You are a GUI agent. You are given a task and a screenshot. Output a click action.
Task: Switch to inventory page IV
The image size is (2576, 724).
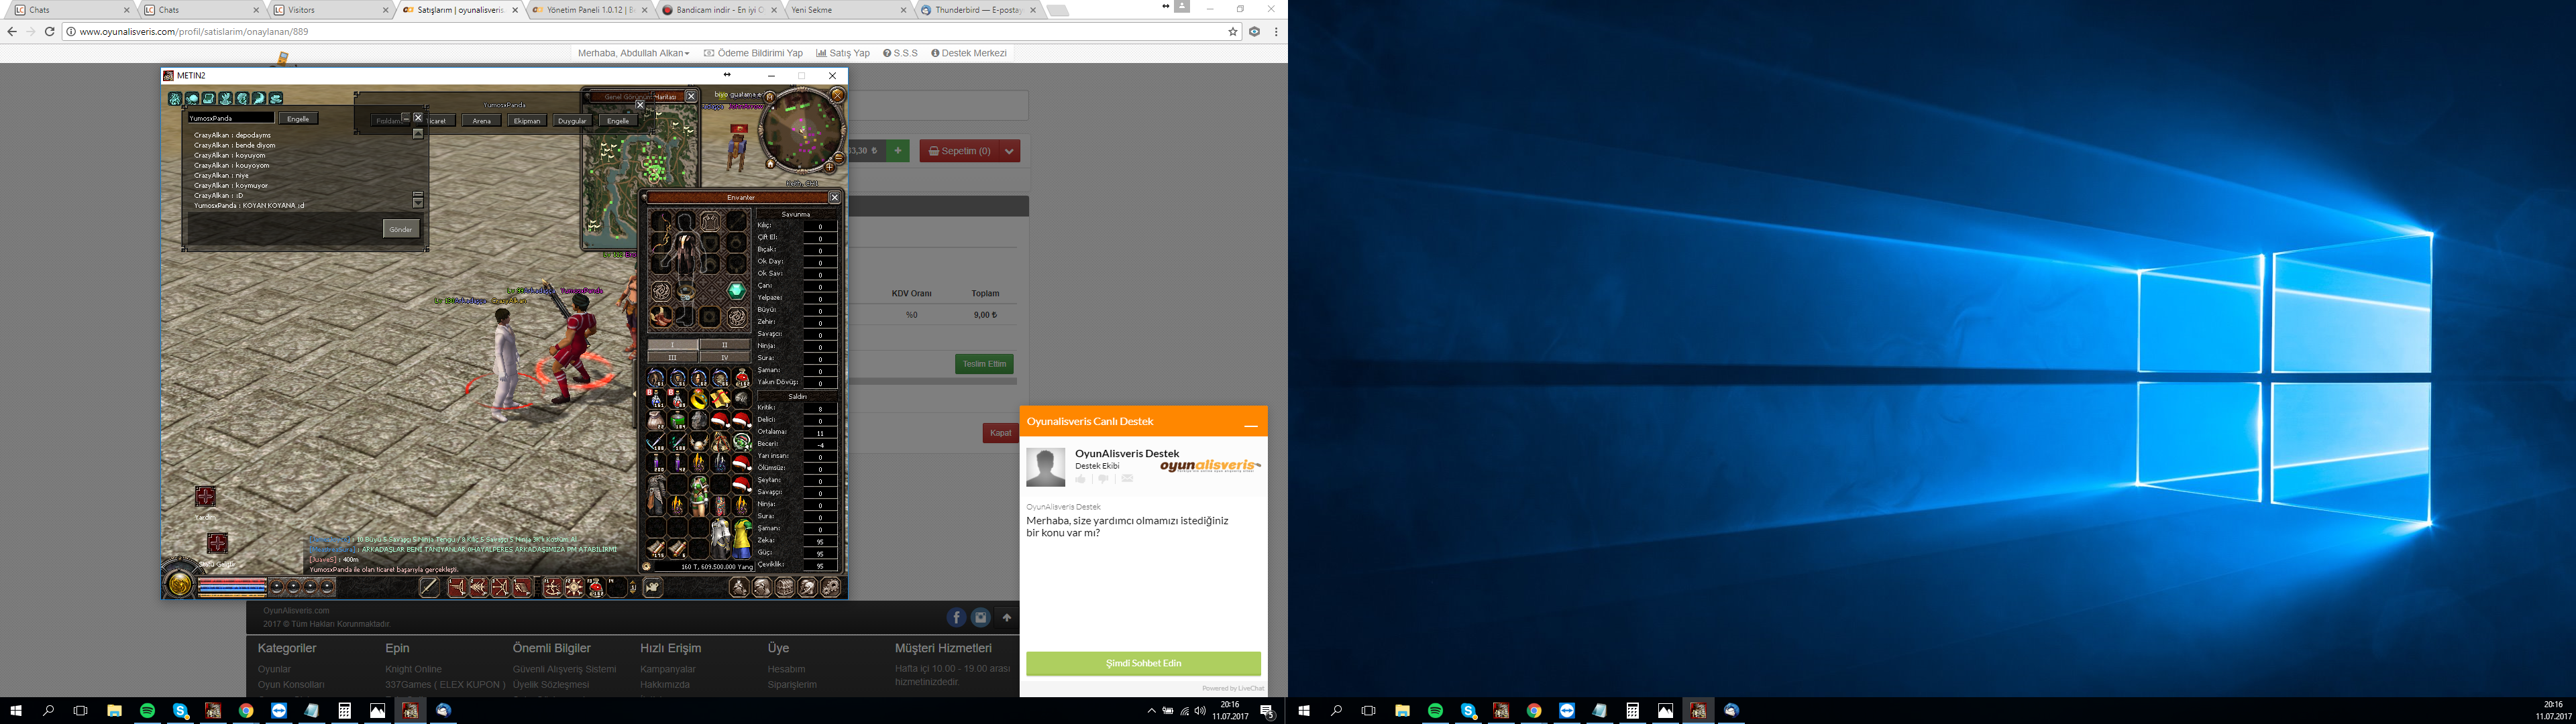pos(725,357)
